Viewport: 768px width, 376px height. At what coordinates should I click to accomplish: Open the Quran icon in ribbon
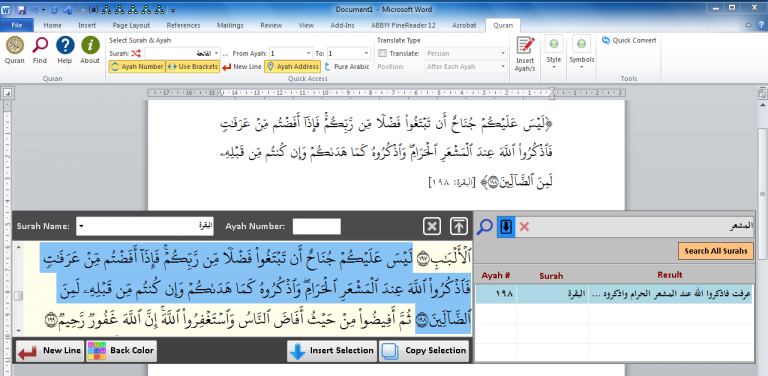point(15,46)
